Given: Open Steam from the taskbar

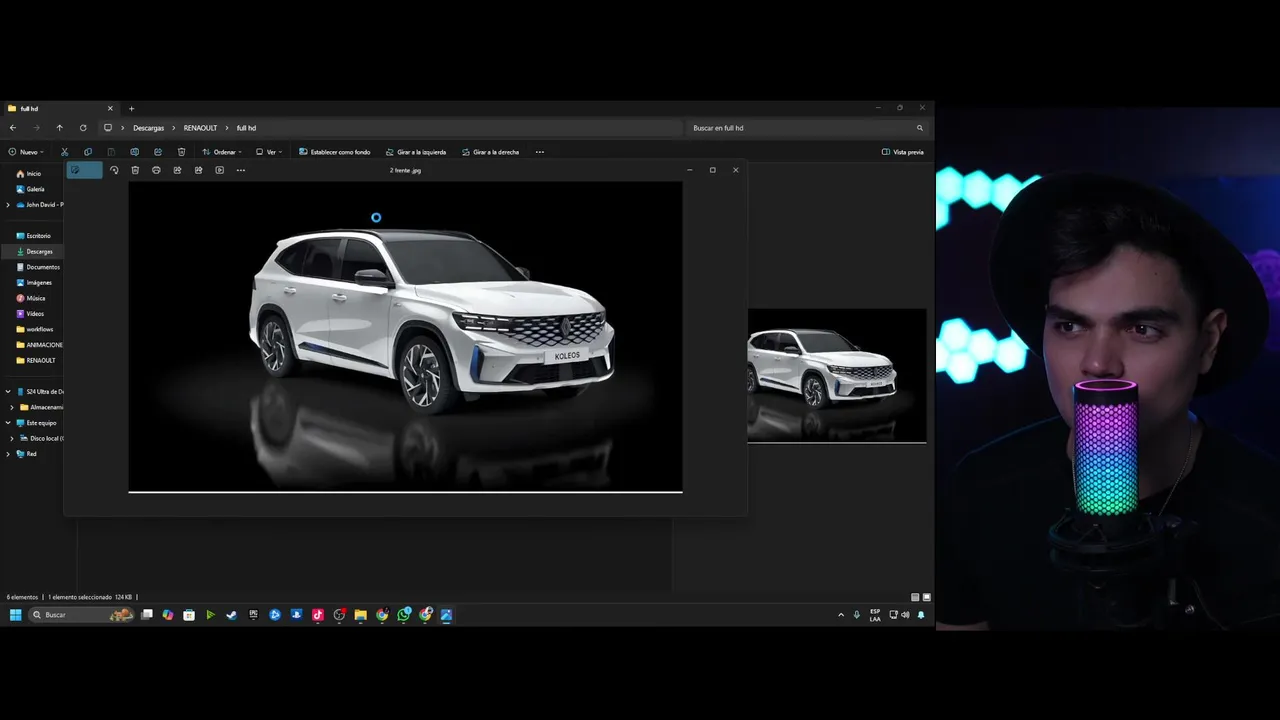Looking at the screenshot, I should tap(232, 615).
